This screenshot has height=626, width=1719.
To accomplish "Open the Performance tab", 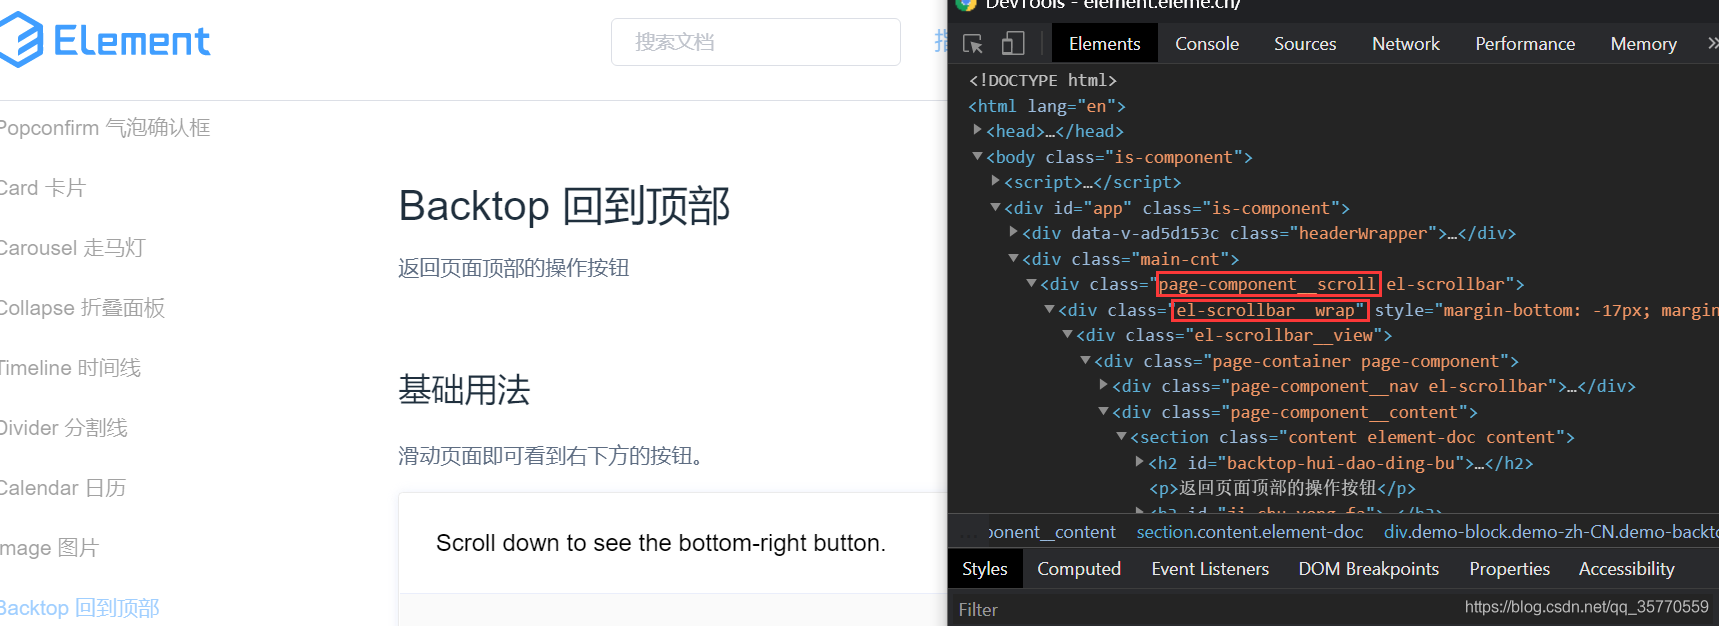I will click(1525, 44).
